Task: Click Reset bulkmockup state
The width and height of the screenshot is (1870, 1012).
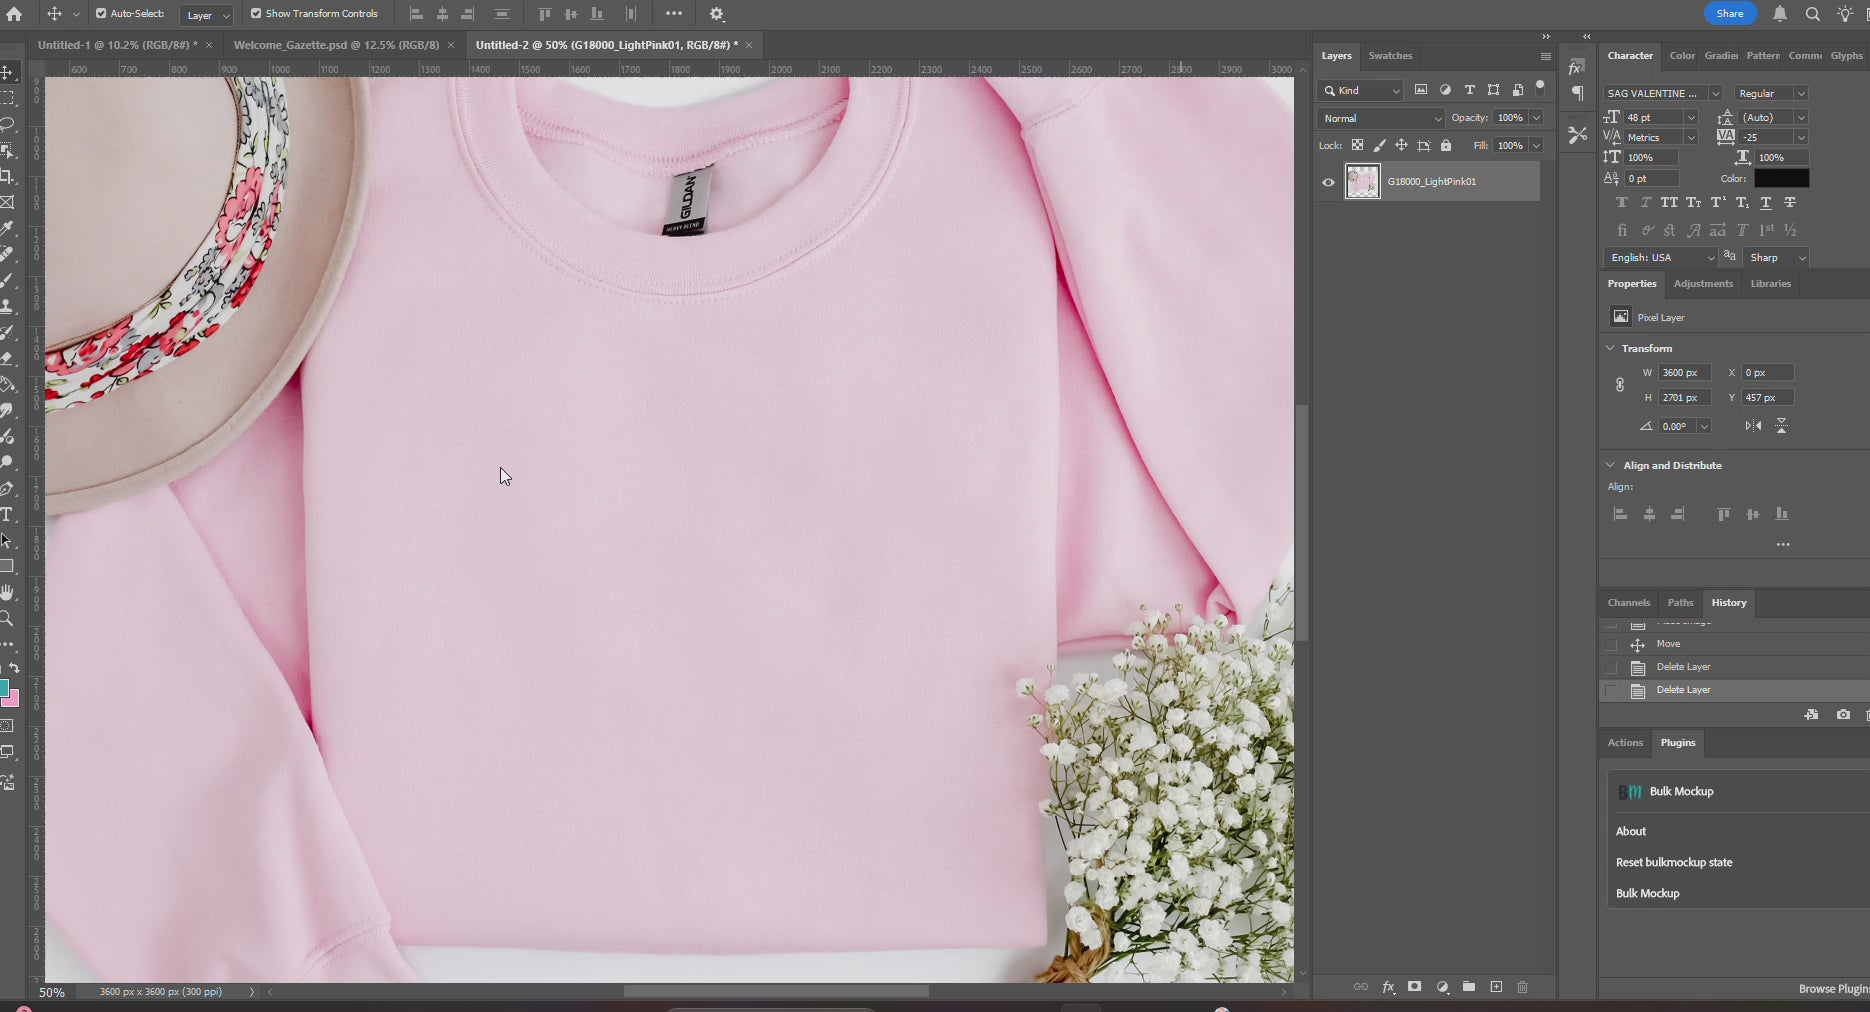Action: pyautogui.click(x=1674, y=862)
